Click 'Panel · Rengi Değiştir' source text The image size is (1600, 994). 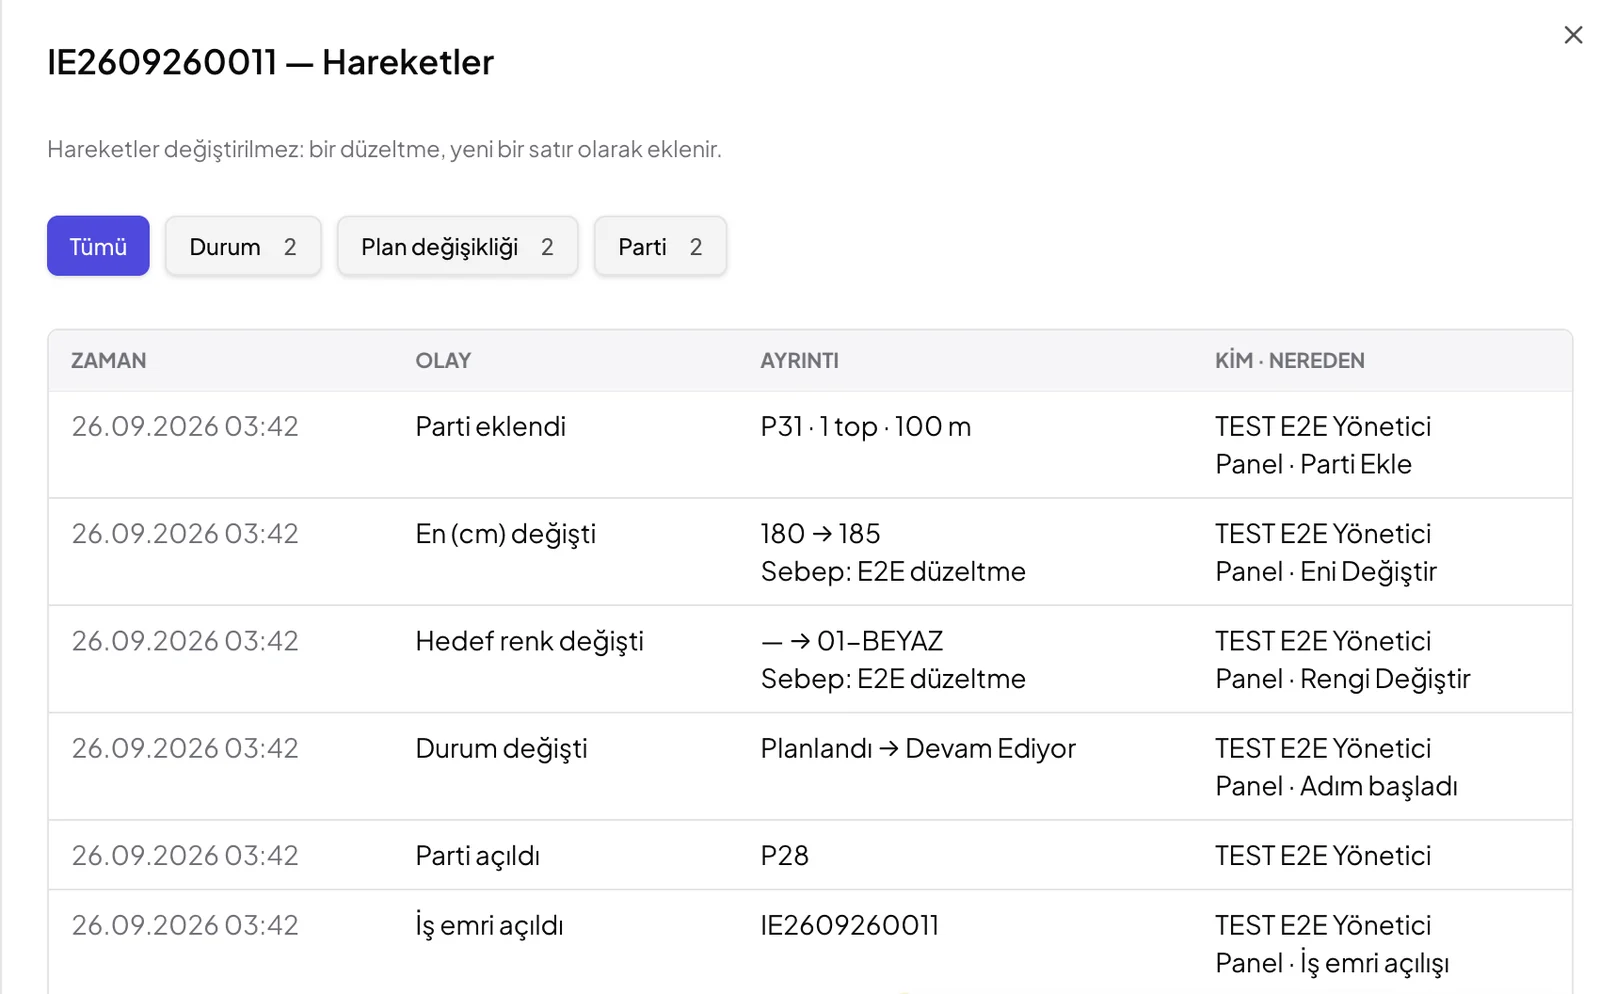tap(1342, 679)
